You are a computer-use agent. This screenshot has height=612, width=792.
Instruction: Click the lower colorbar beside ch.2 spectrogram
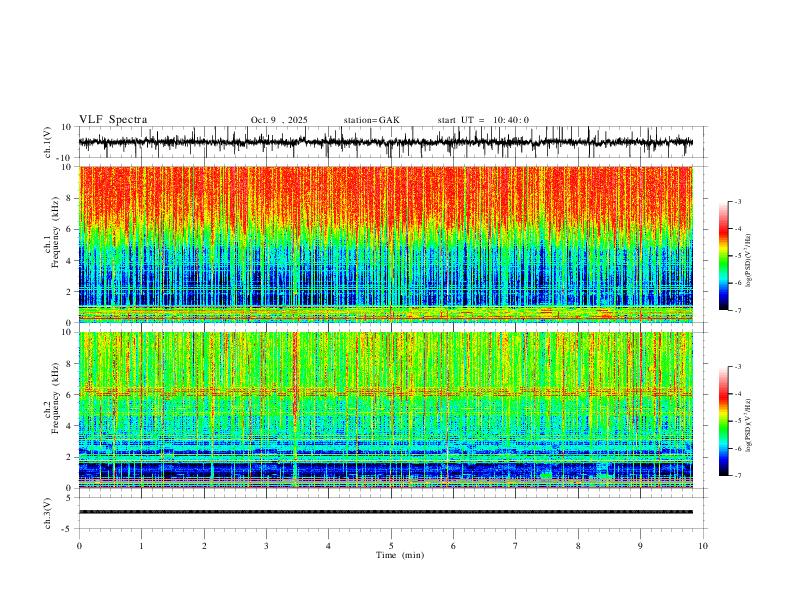point(723,421)
